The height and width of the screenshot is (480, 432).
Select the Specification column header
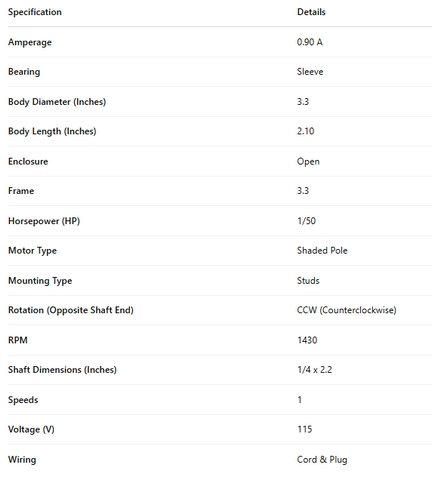pos(35,12)
